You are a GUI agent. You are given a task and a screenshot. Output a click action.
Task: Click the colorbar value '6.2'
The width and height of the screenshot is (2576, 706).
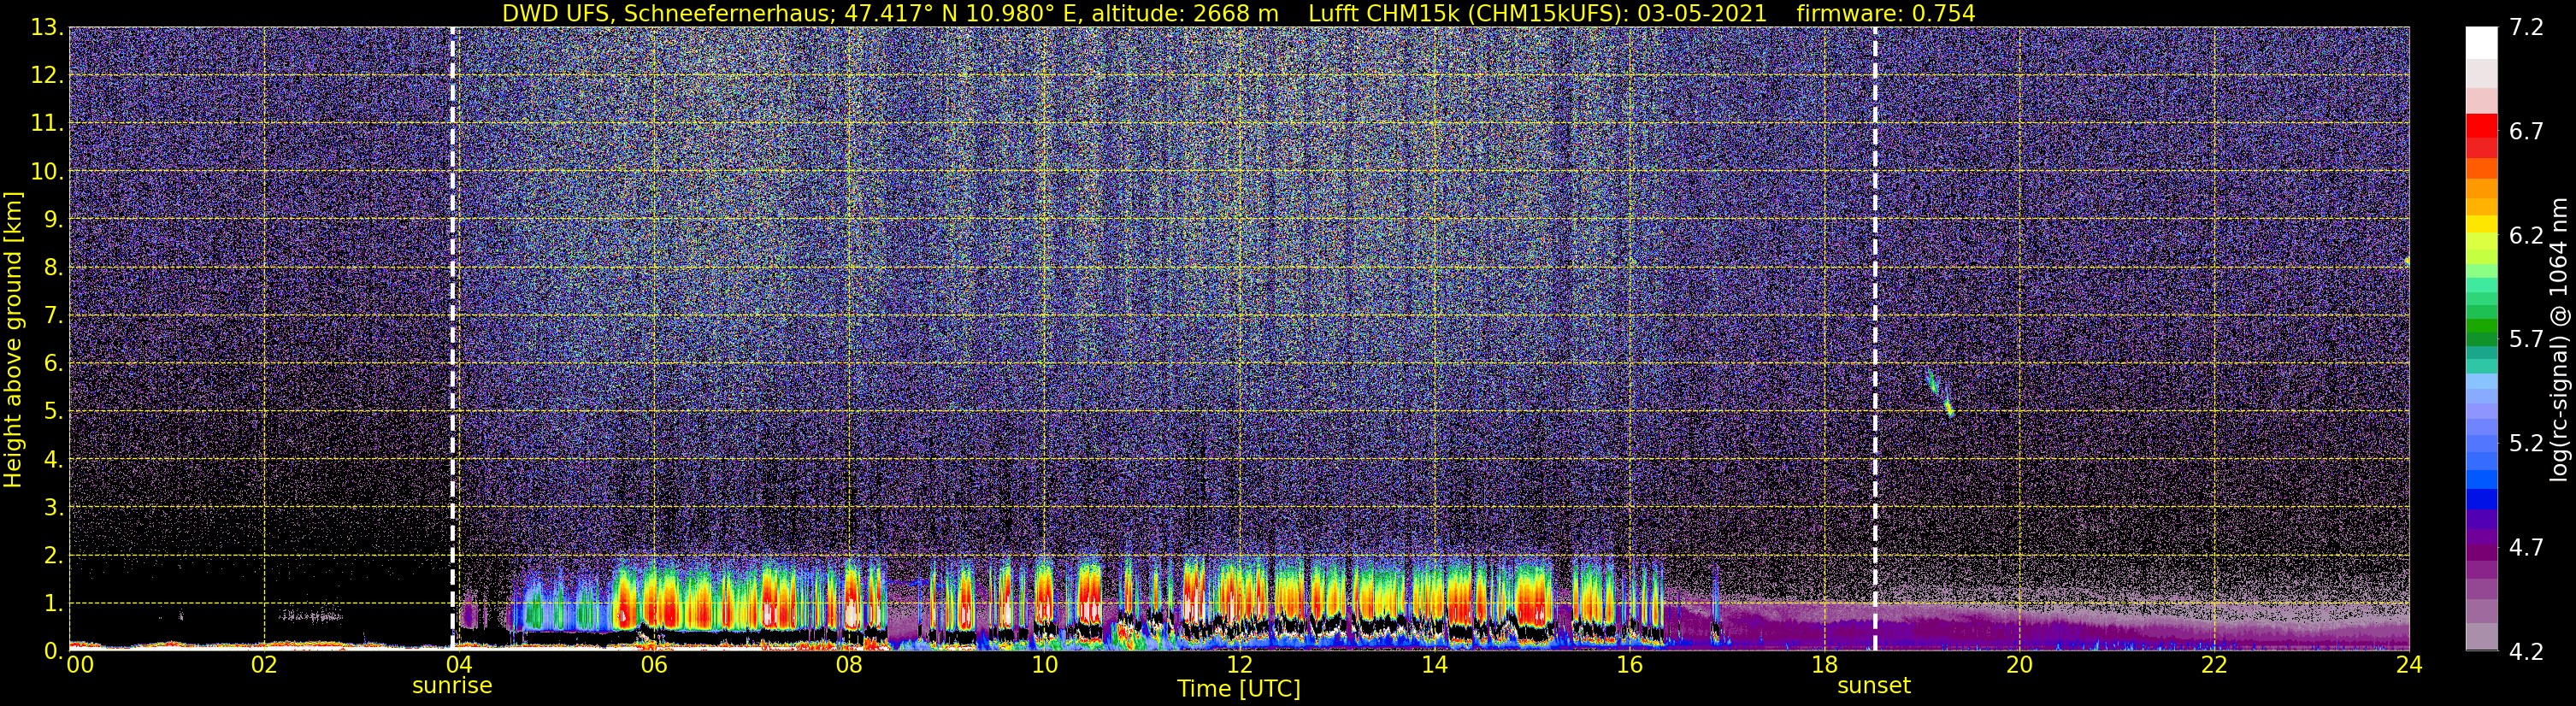click(x=2526, y=235)
